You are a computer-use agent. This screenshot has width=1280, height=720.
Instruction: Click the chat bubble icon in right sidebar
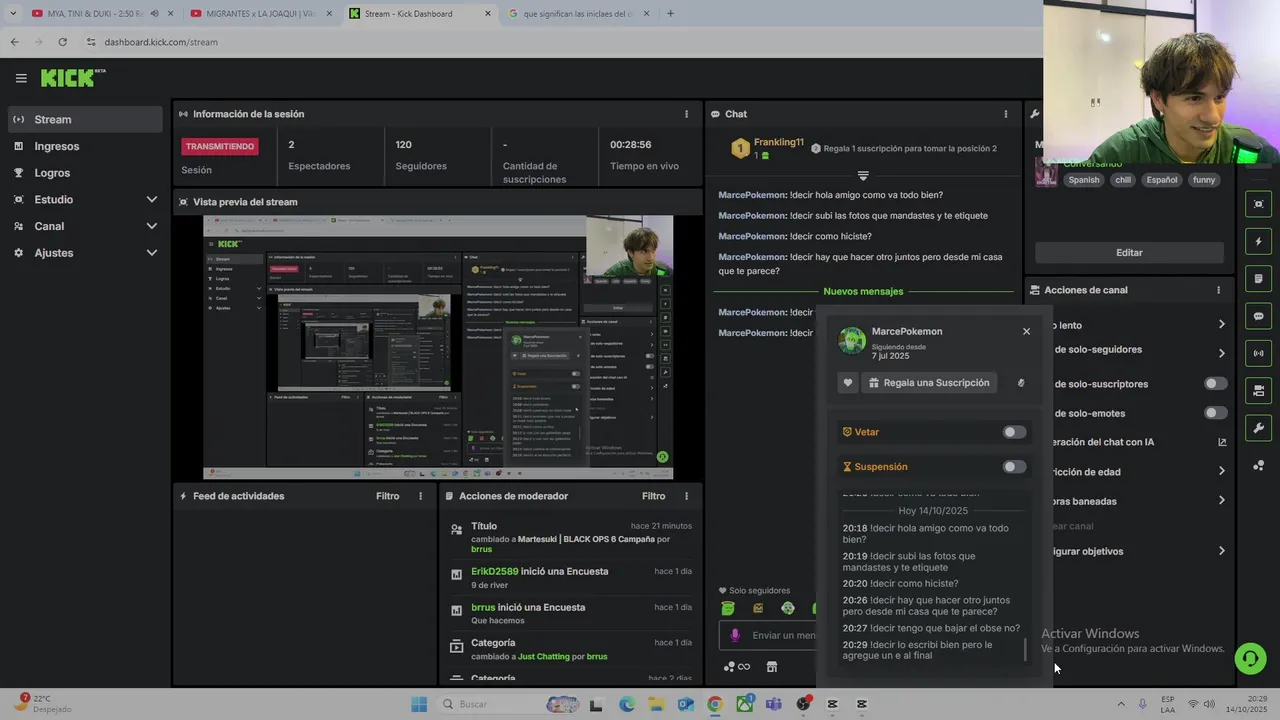pyautogui.click(x=1258, y=316)
